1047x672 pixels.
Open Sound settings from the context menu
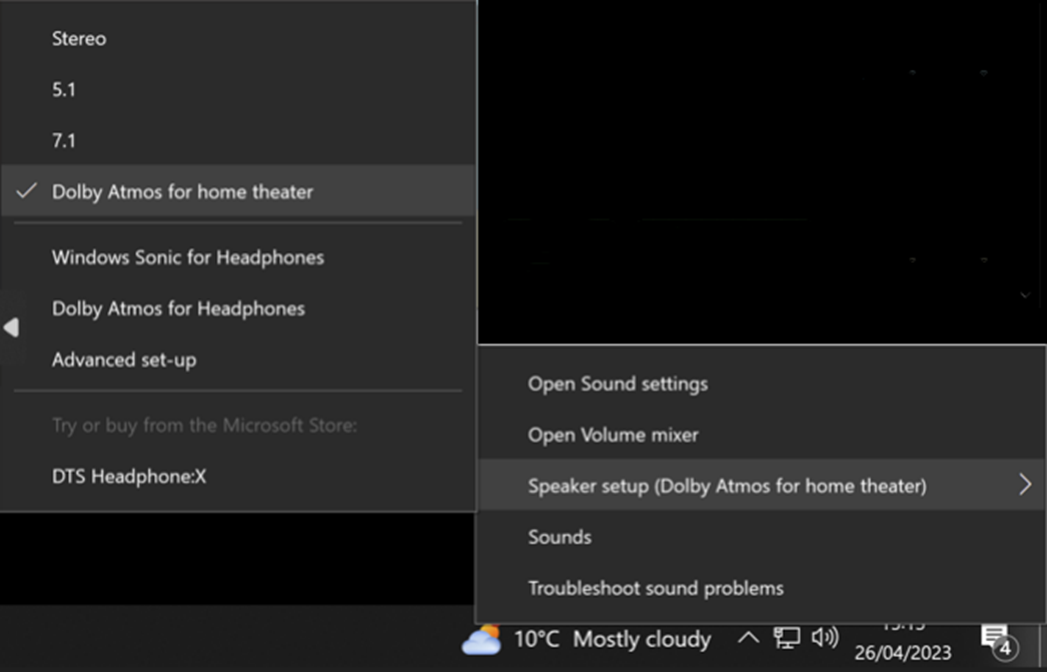pos(618,384)
